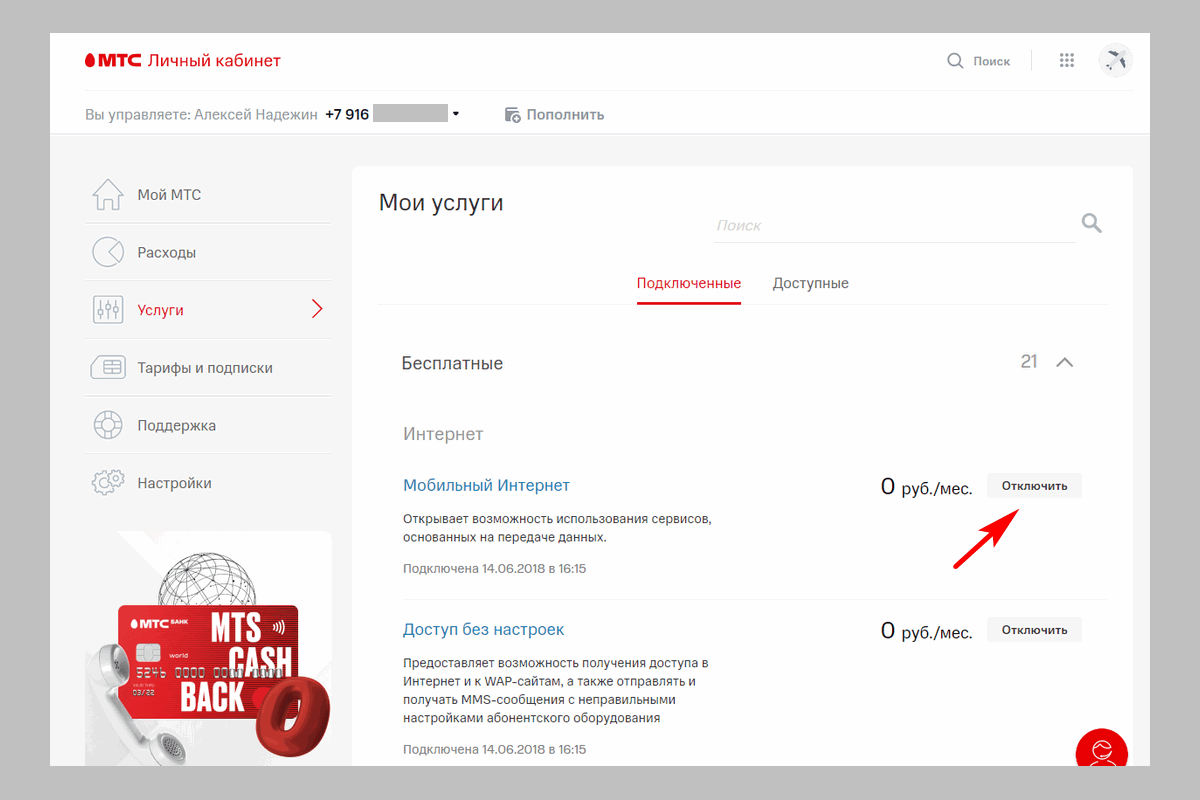
Task: Open phone number account dropdown arrow
Action: 456,114
